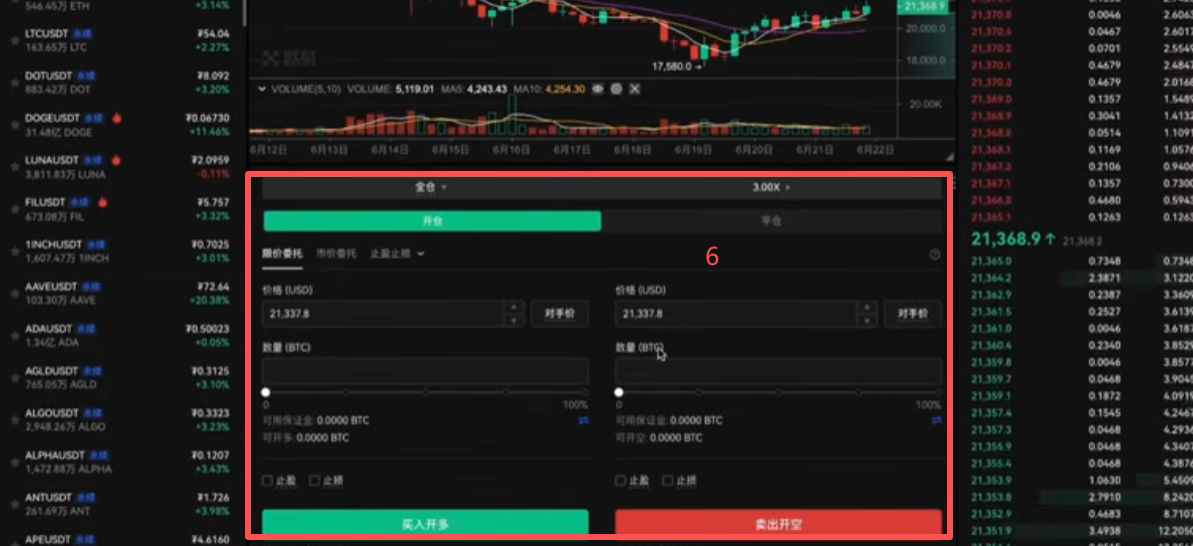Enable 止损 checkbox above 卖出开空

(x=667, y=481)
